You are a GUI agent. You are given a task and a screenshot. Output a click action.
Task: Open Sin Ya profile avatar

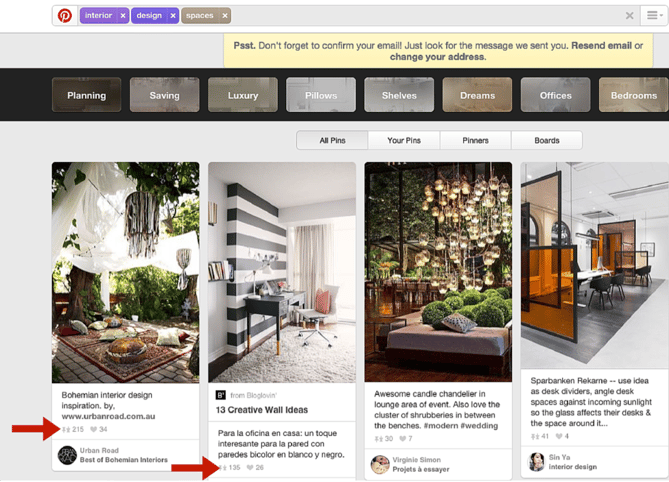click(x=536, y=462)
